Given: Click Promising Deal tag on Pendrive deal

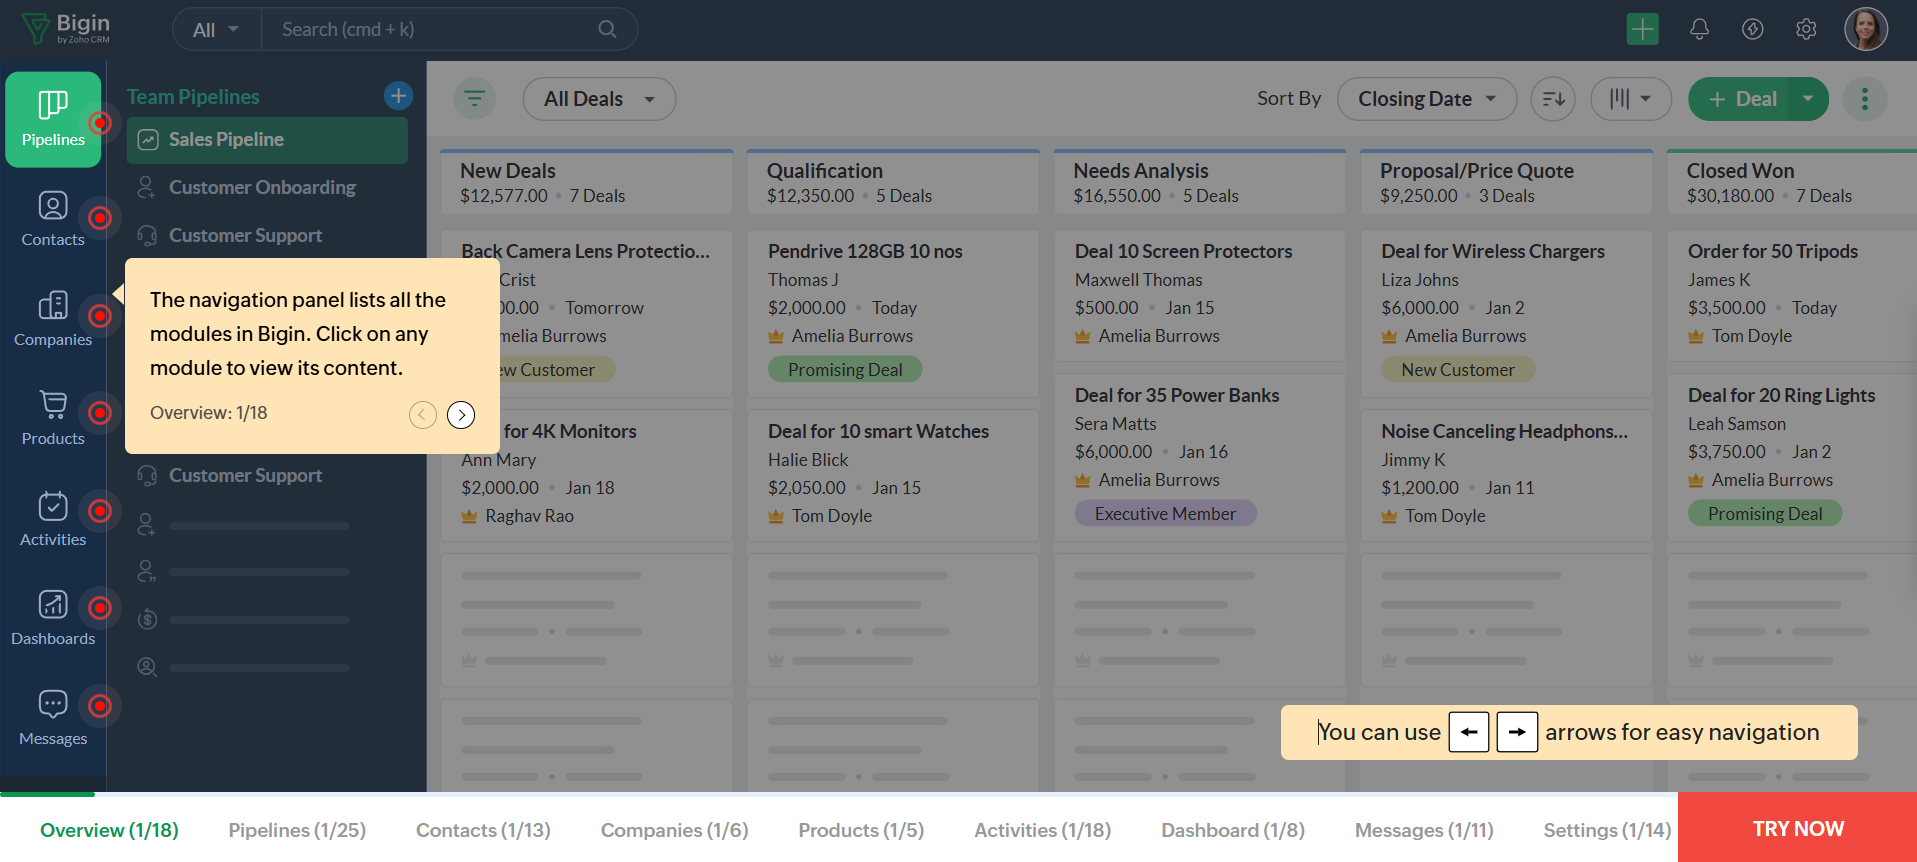Looking at the screenshot, I should pos(845,370).
